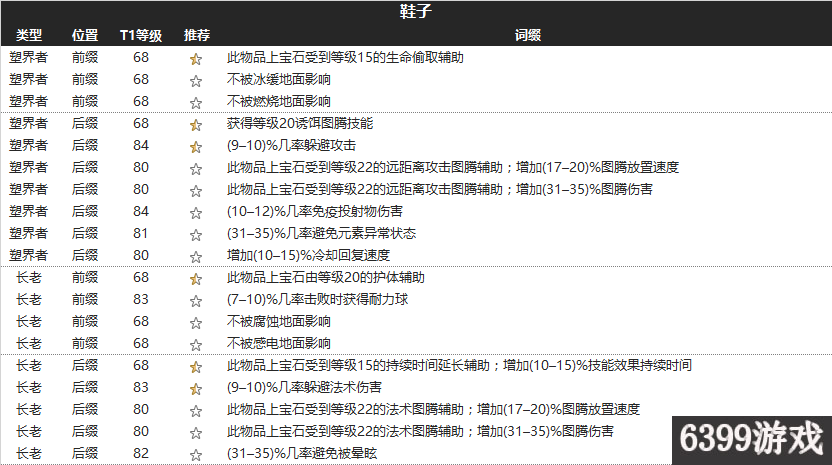Click 后缀 in the 几率避免被晕眩 row

[85, 453]
